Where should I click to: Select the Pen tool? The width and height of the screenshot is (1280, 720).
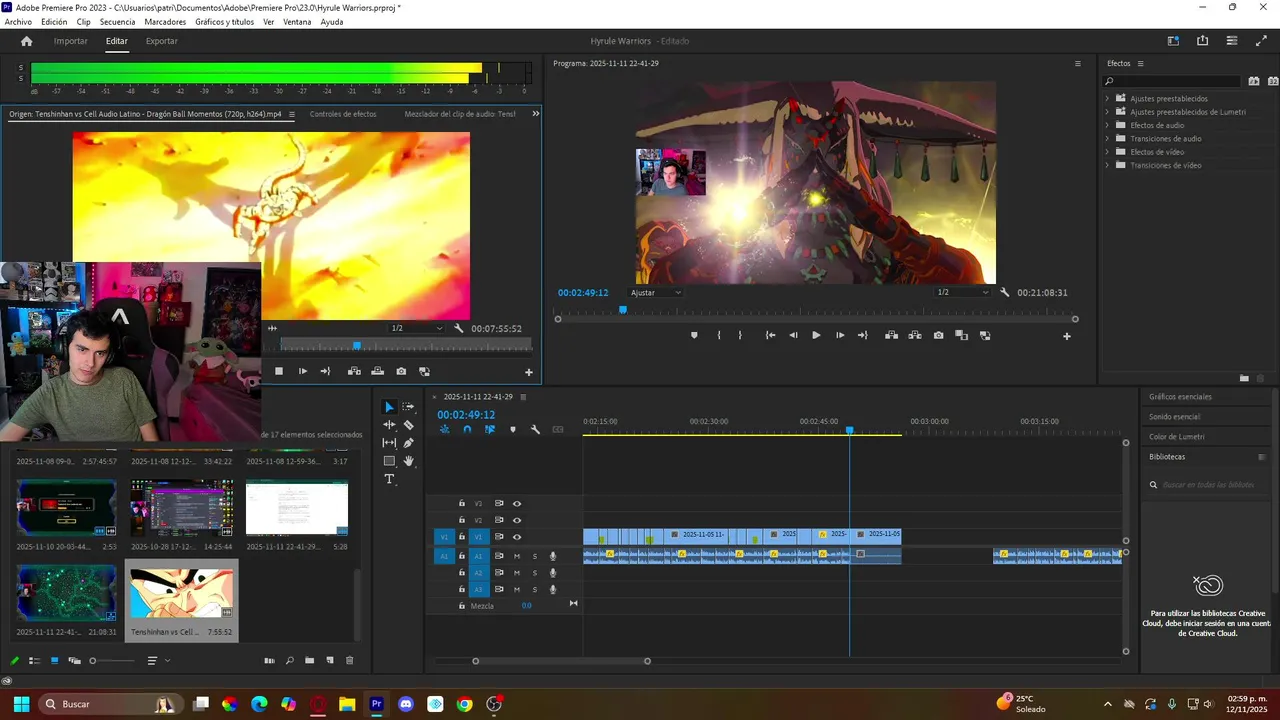[x=408, y=443]
